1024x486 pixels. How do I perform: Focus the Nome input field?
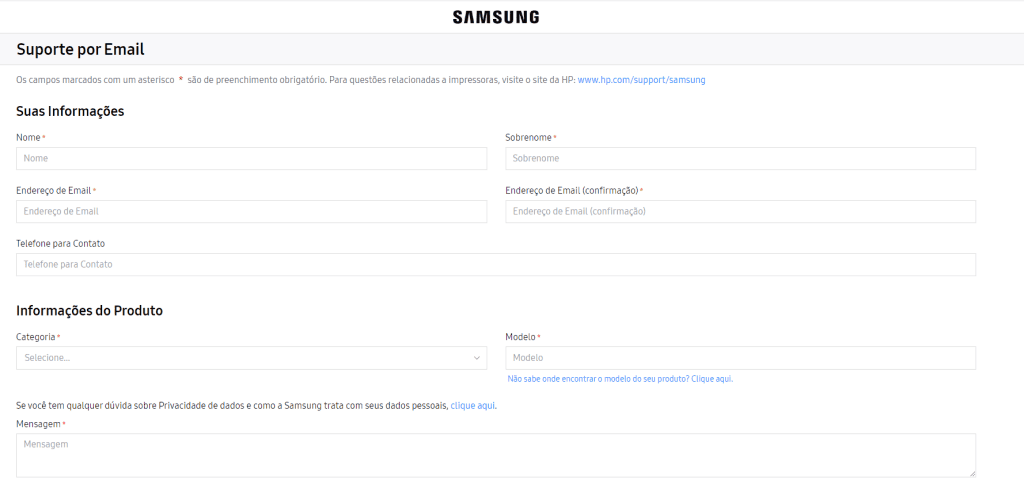(251, 158)
